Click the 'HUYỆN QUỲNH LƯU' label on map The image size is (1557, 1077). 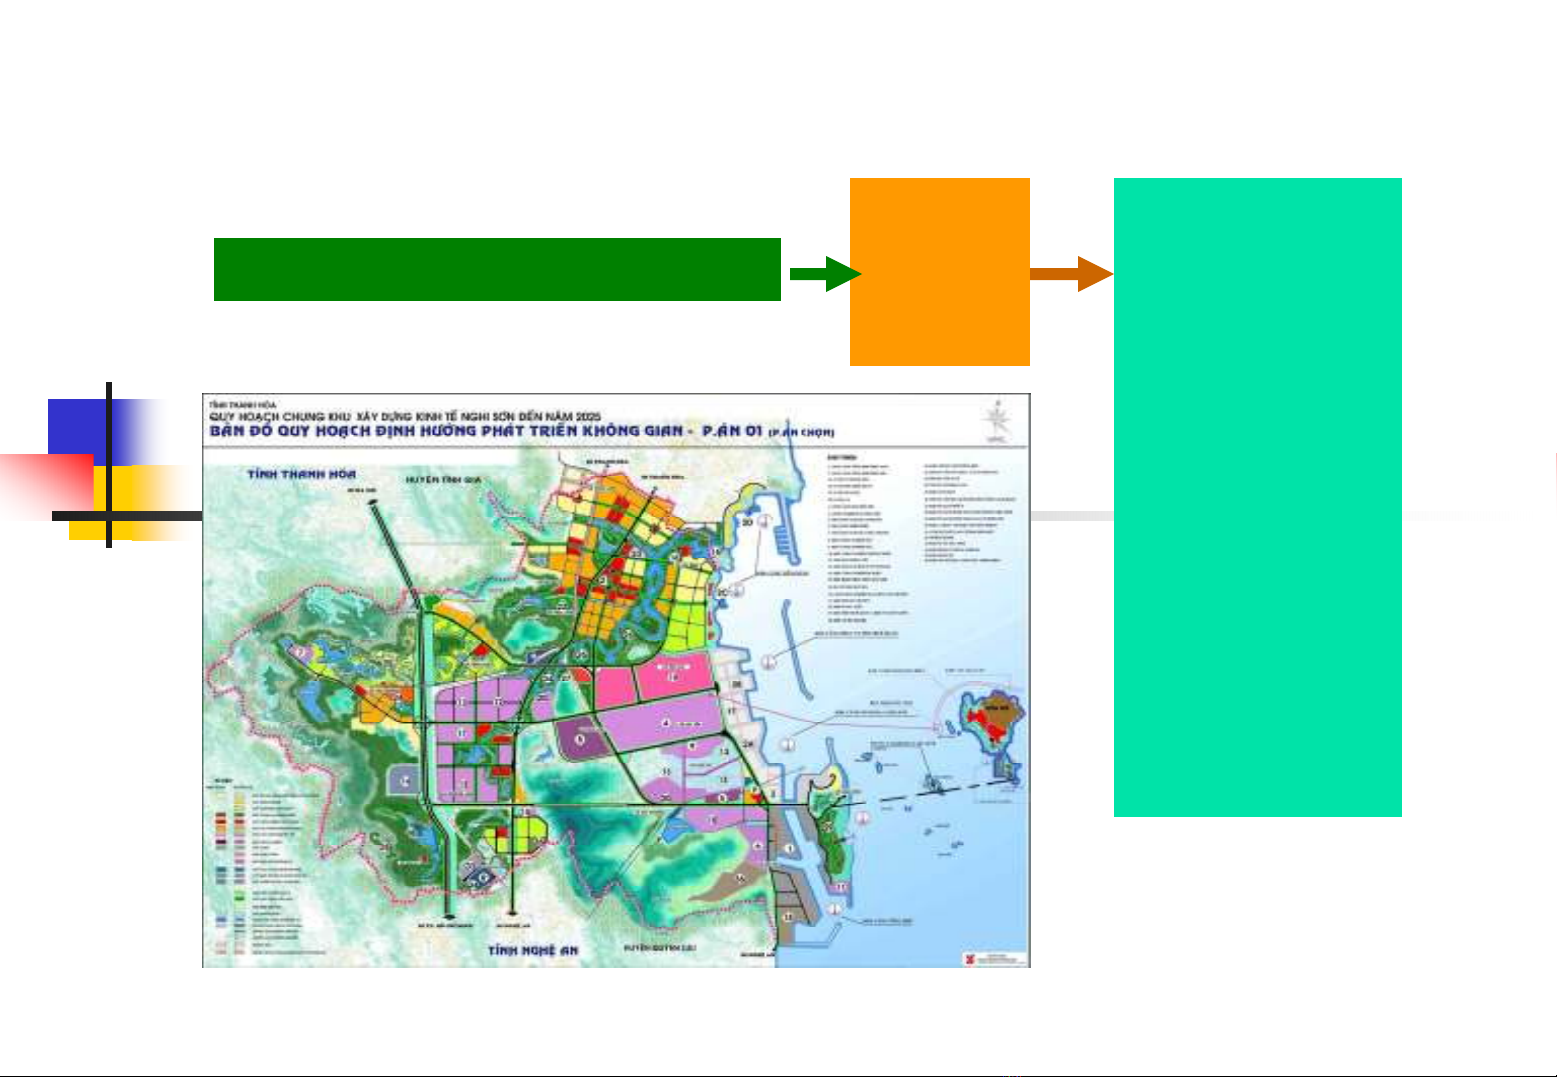[657, 946]
